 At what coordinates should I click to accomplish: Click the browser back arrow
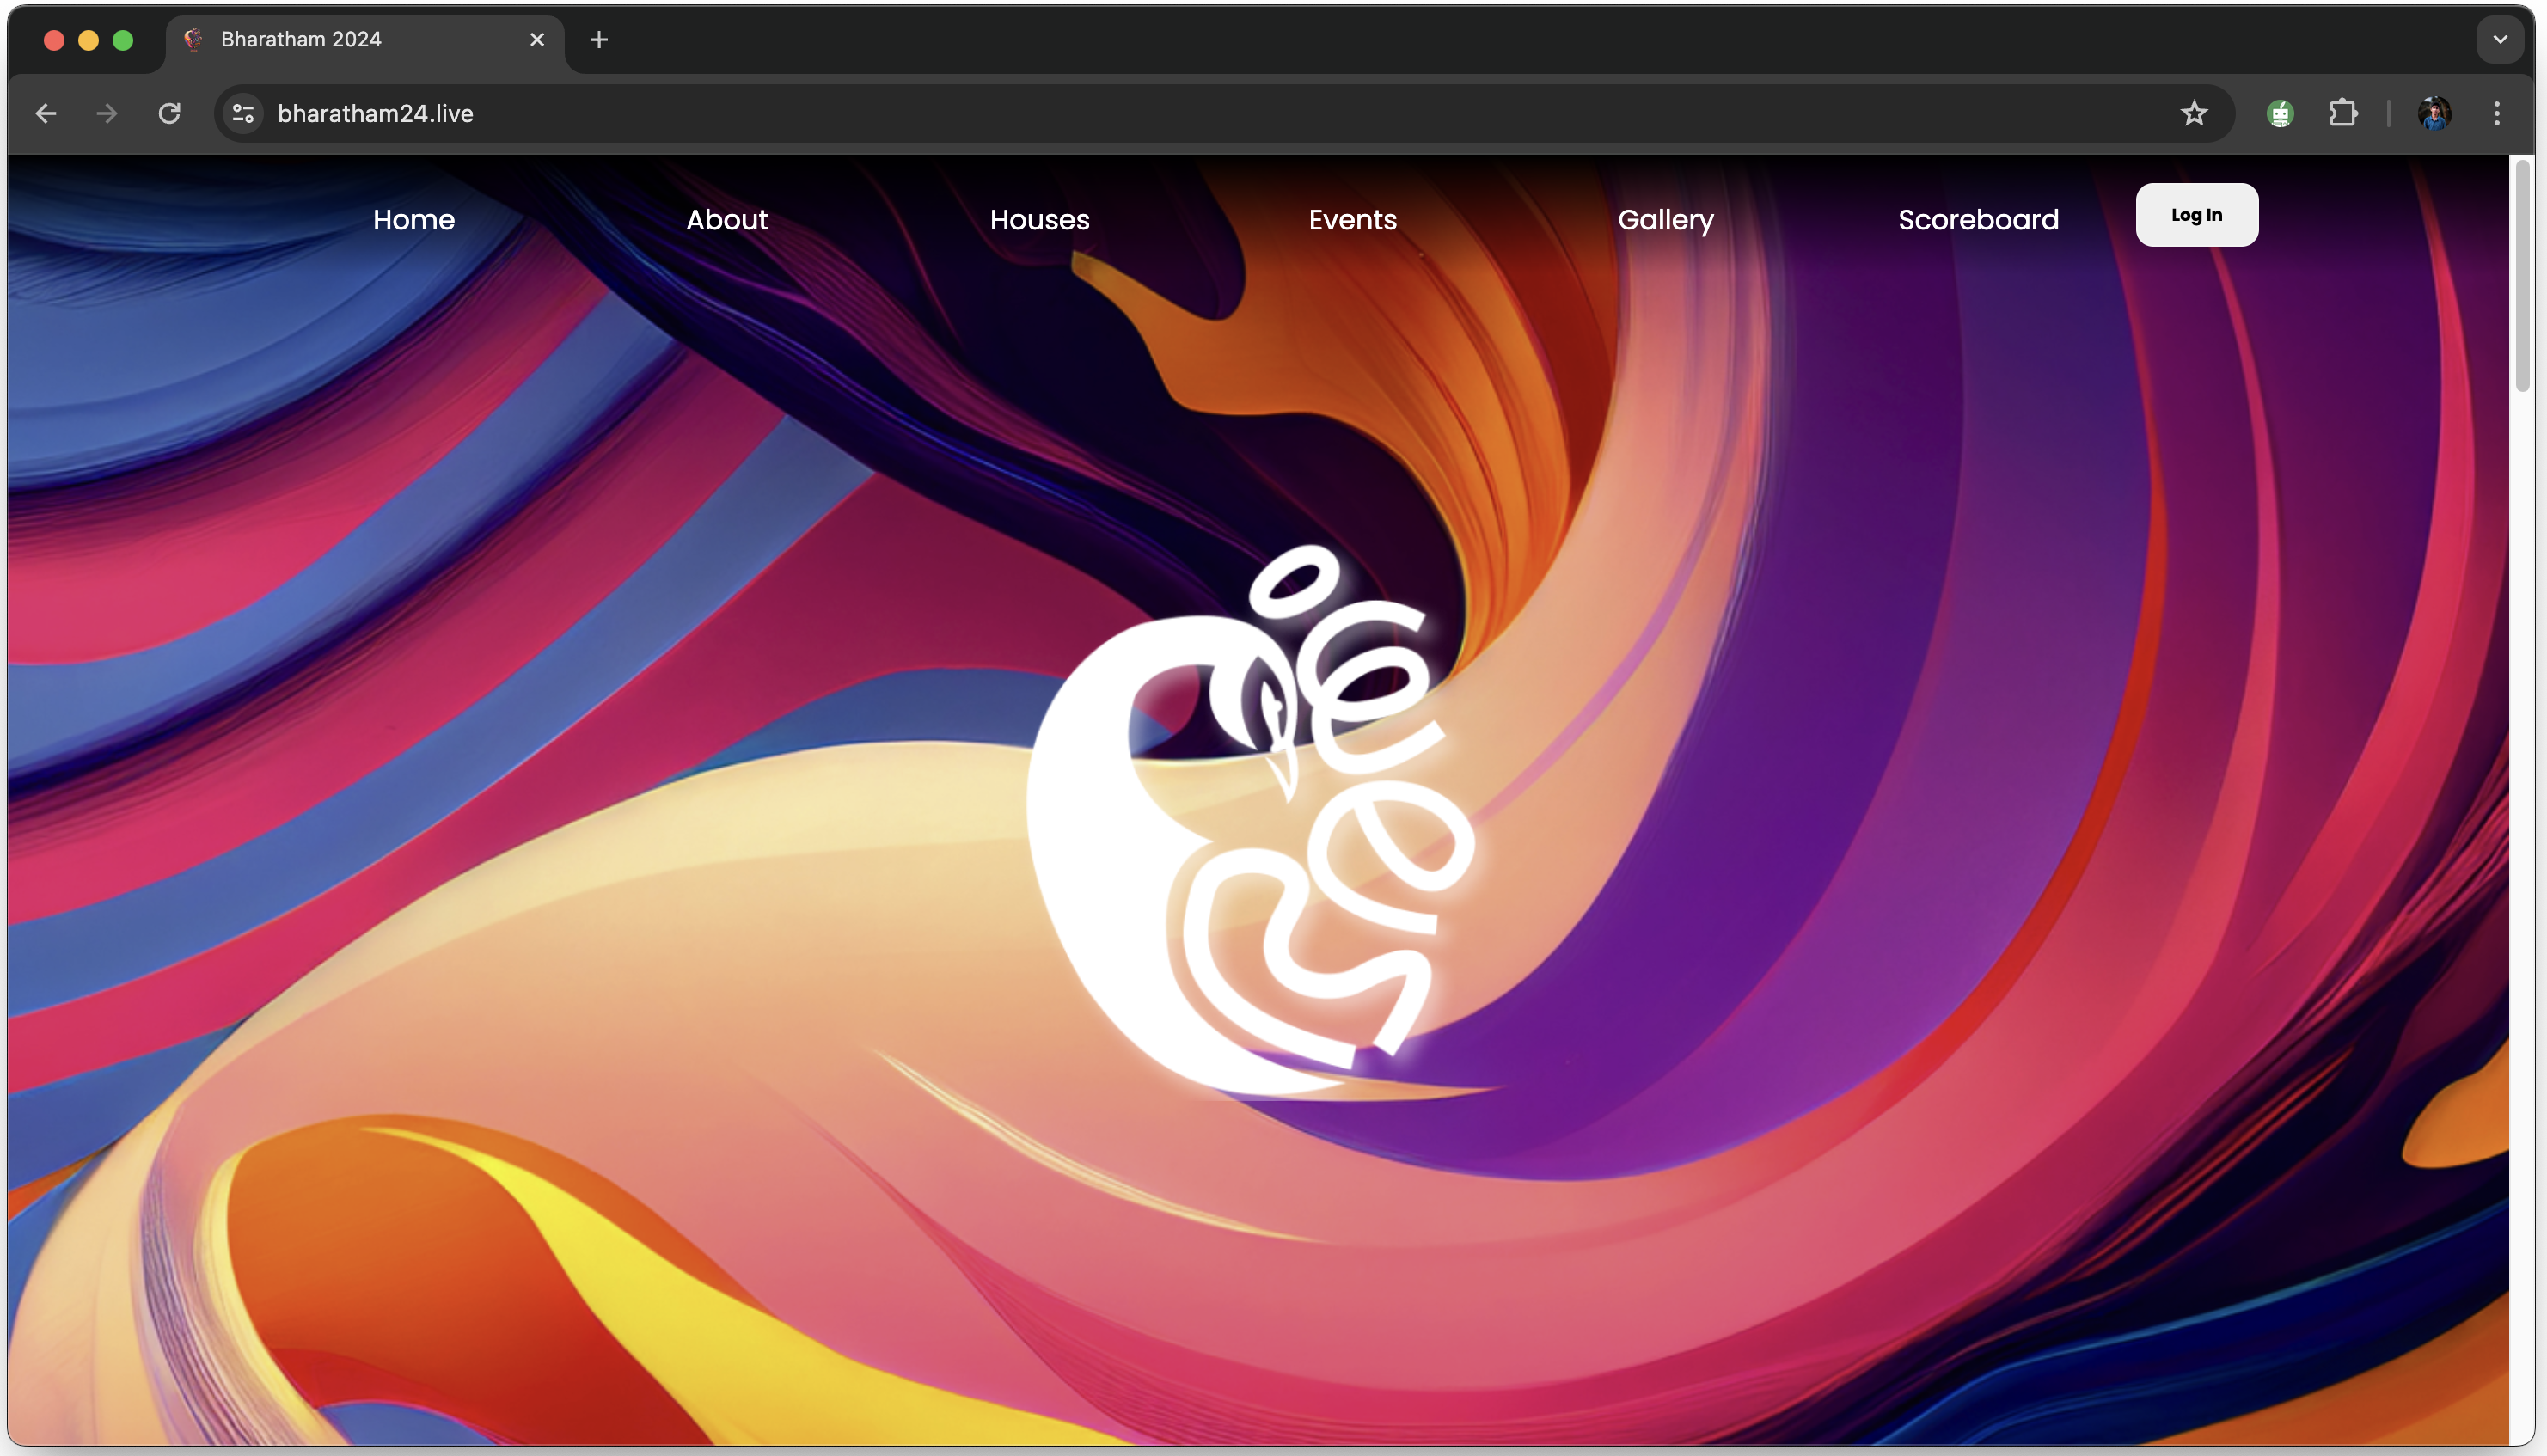[46, 114]
